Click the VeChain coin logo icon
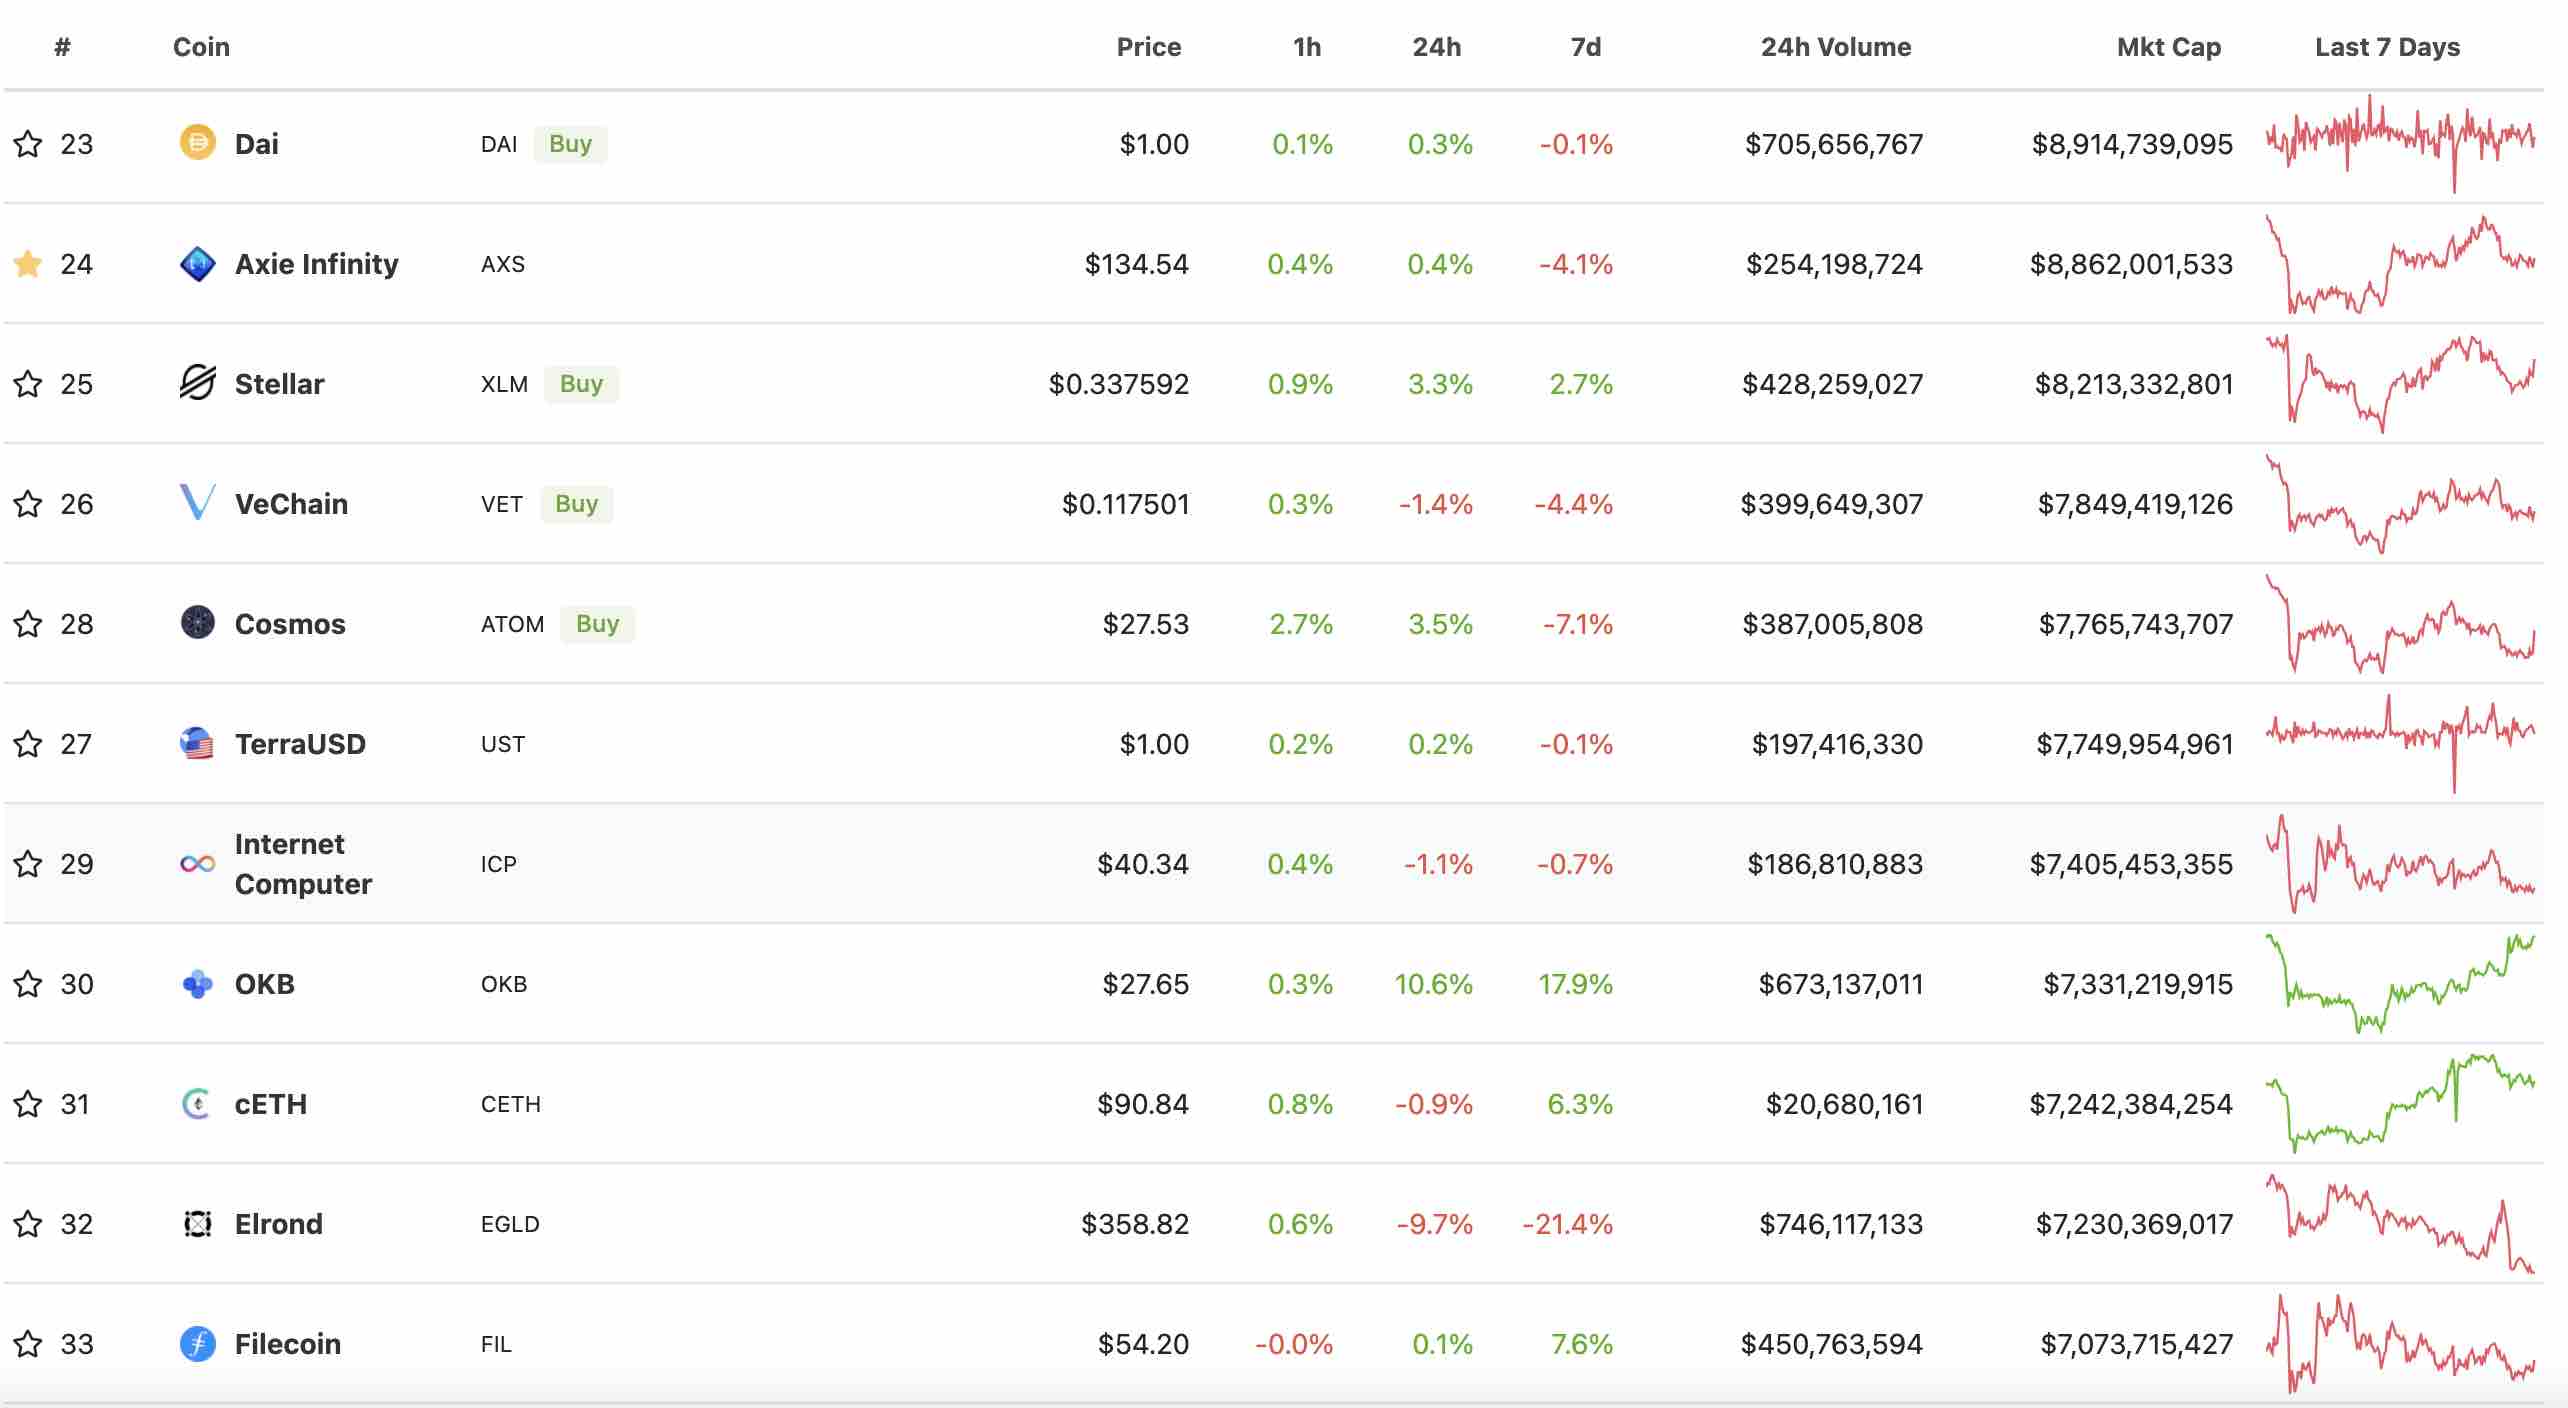Screen dimensions: 2568x1408 coord(197,503)
